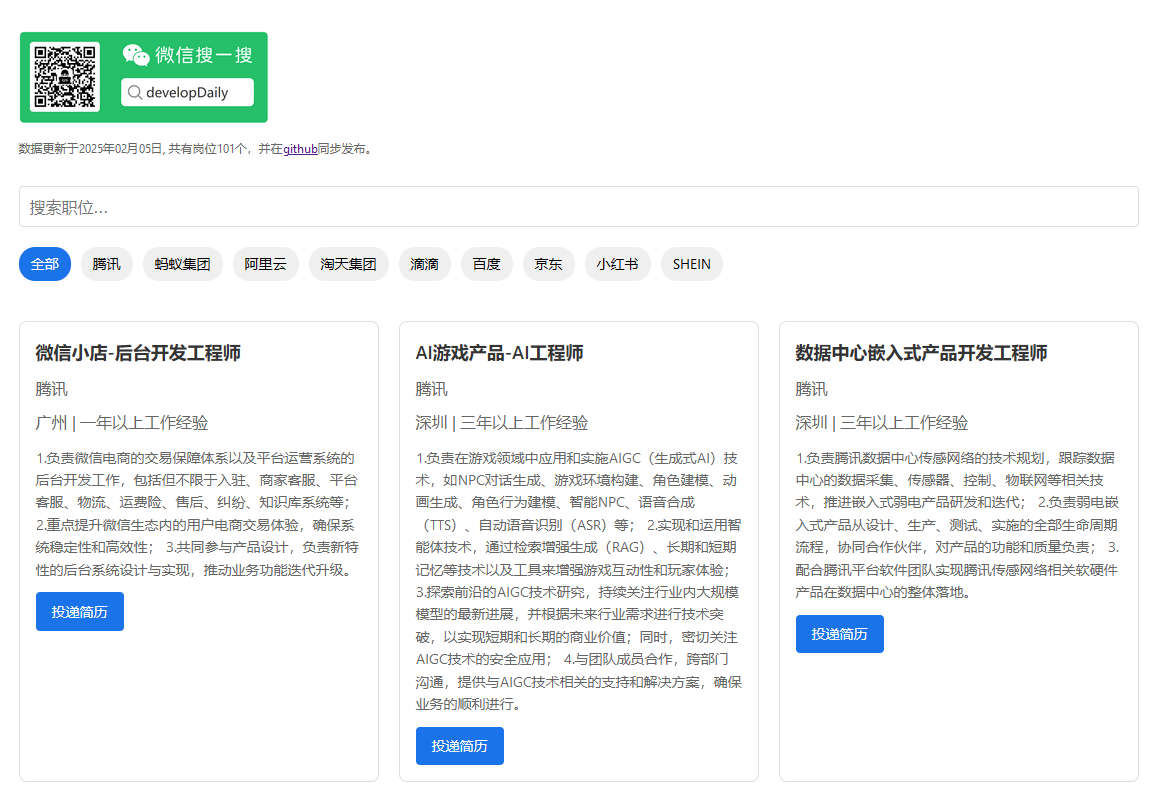Focus the 搜索职位 search field
Image resolution: width=1157 pixels, height=793 pixels.
coord(578,207)
